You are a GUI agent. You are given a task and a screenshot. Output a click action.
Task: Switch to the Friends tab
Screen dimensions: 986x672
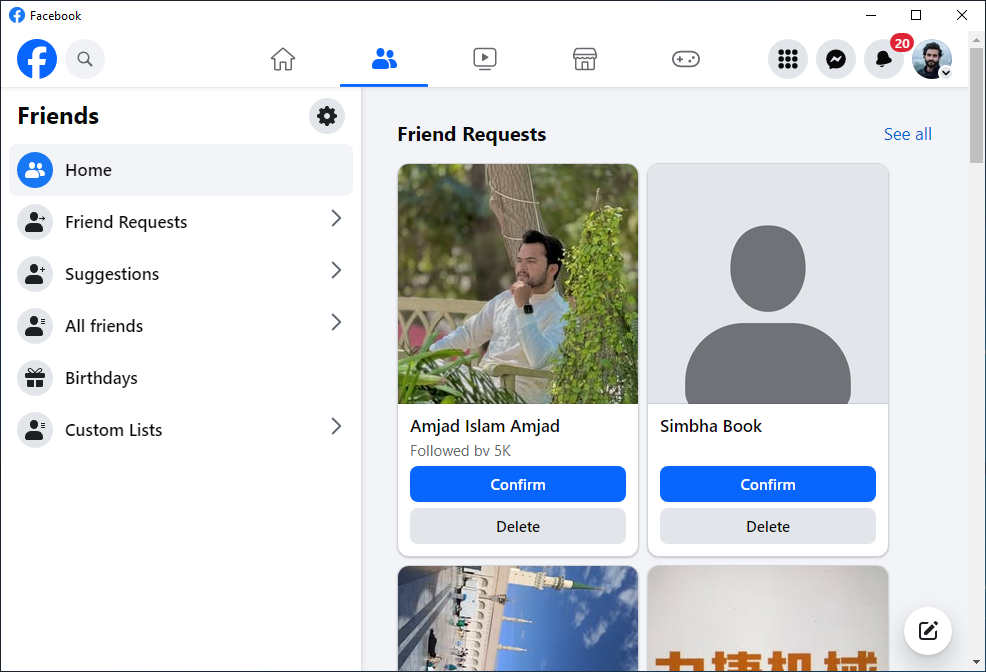tap(384, 59)
